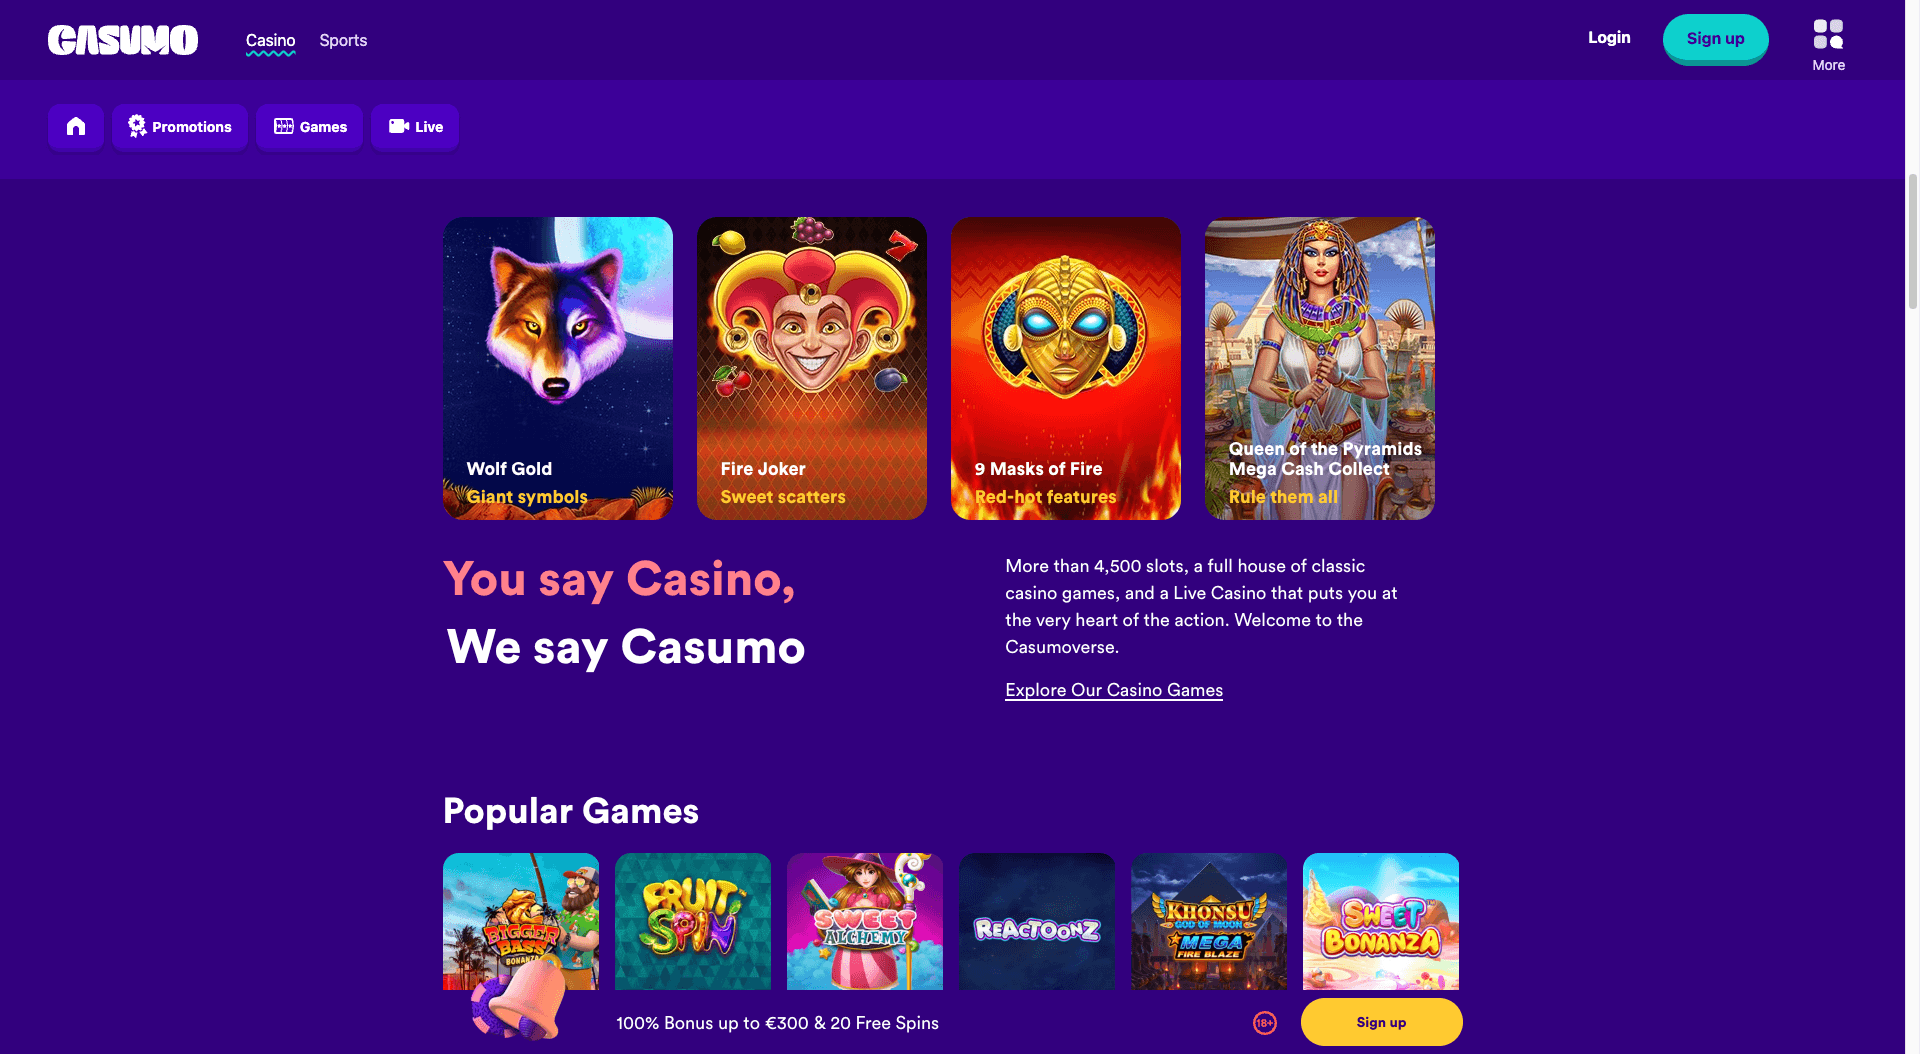This screenshot has width=1920, height=1054.
Task: Click the Games slot machine icon
Action: (284, 126)
